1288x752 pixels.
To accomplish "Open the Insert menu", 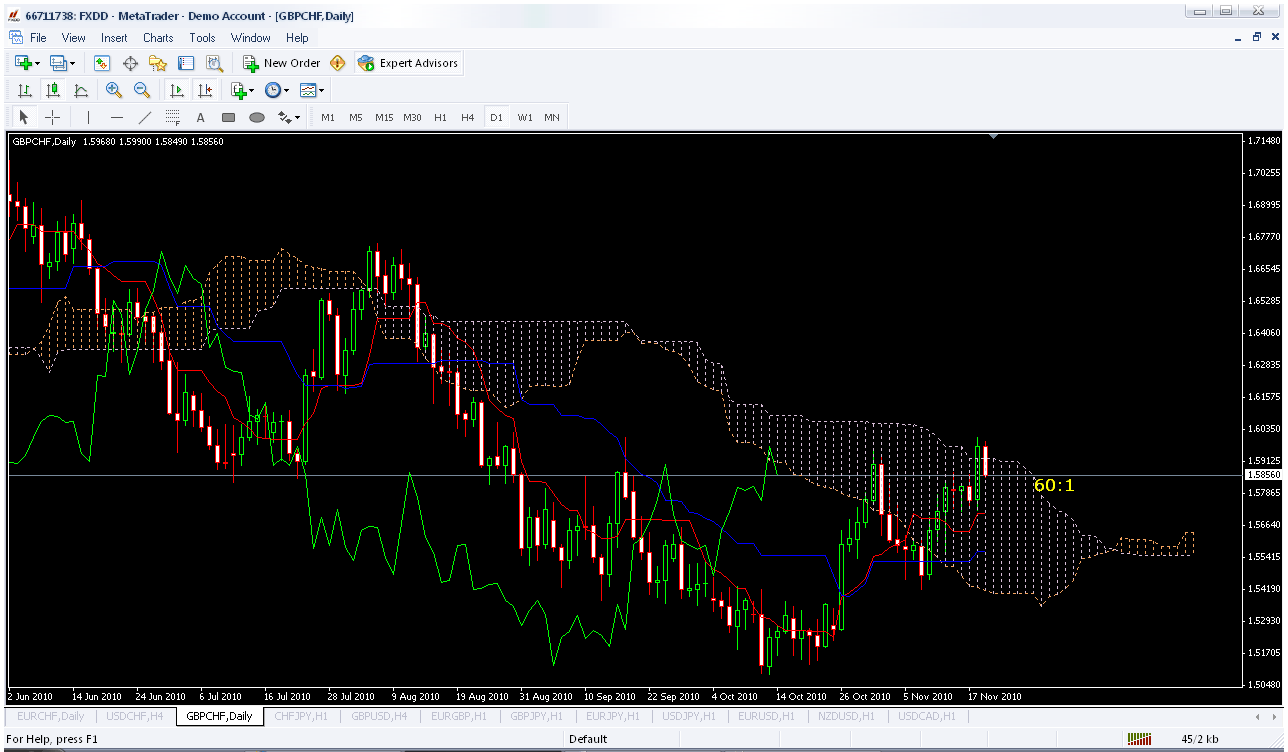I will pyautogui.click(x=114, y=38).
